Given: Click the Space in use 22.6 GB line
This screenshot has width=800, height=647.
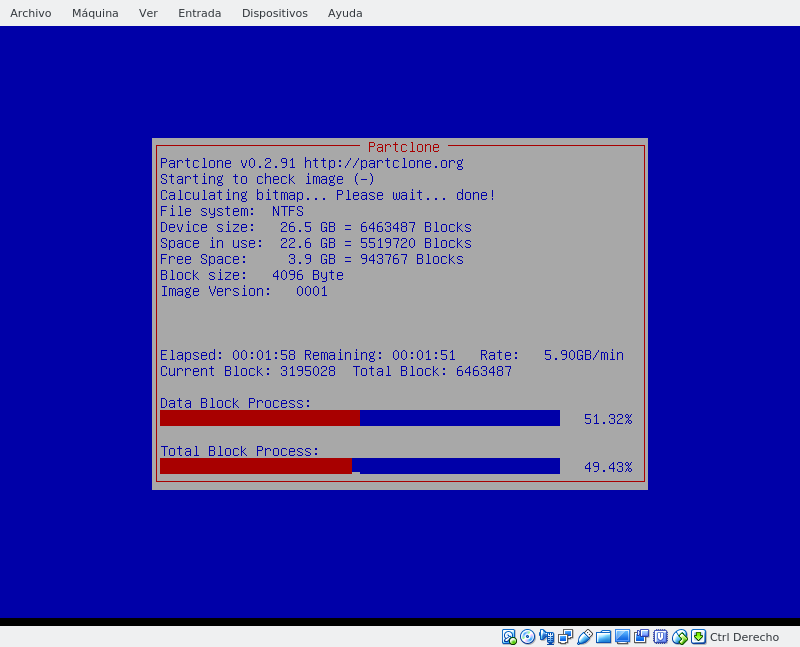Looking at the screenshot, I should point(316,243).
